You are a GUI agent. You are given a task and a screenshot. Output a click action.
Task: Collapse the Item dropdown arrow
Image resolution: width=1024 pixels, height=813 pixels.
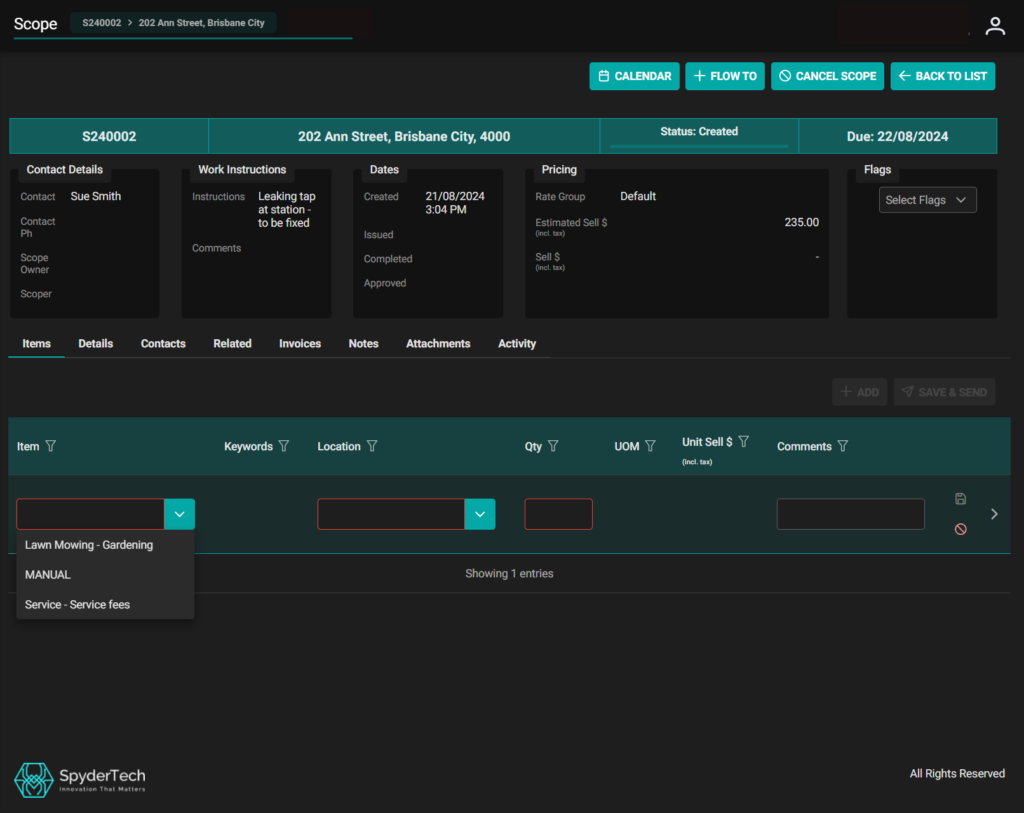click(179, 514)
